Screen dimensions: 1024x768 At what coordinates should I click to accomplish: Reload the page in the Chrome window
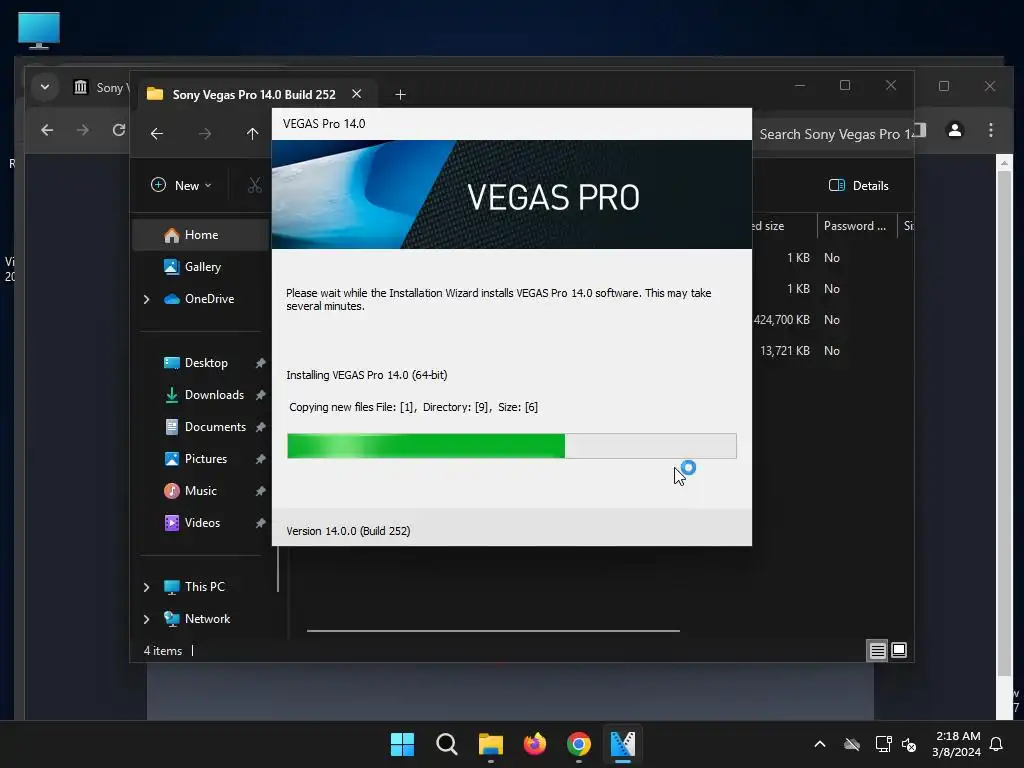pyautogui.click(x=118, y=130)
